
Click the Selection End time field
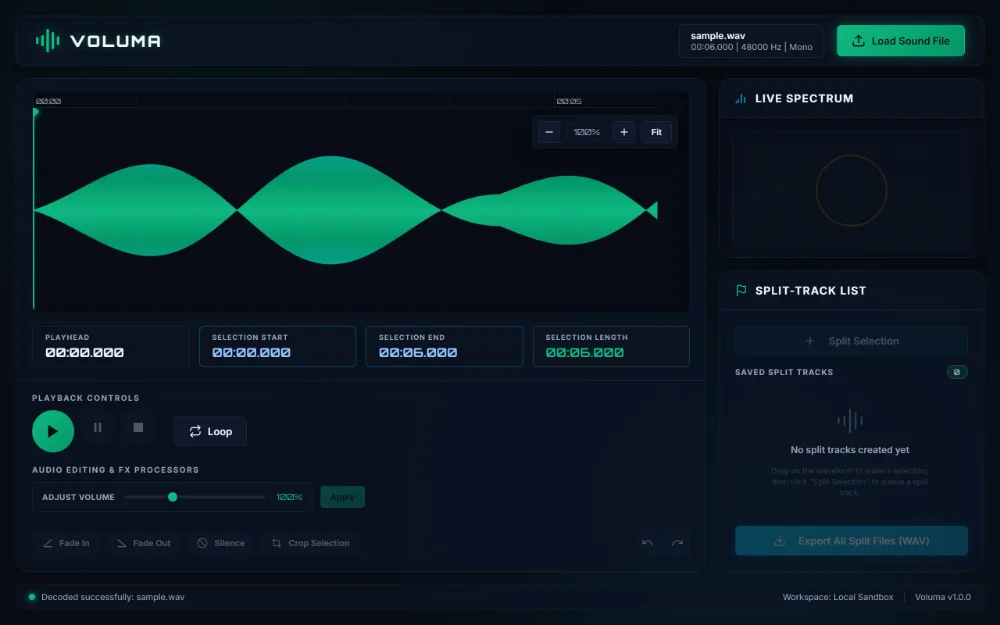click(x=445, y=346)
